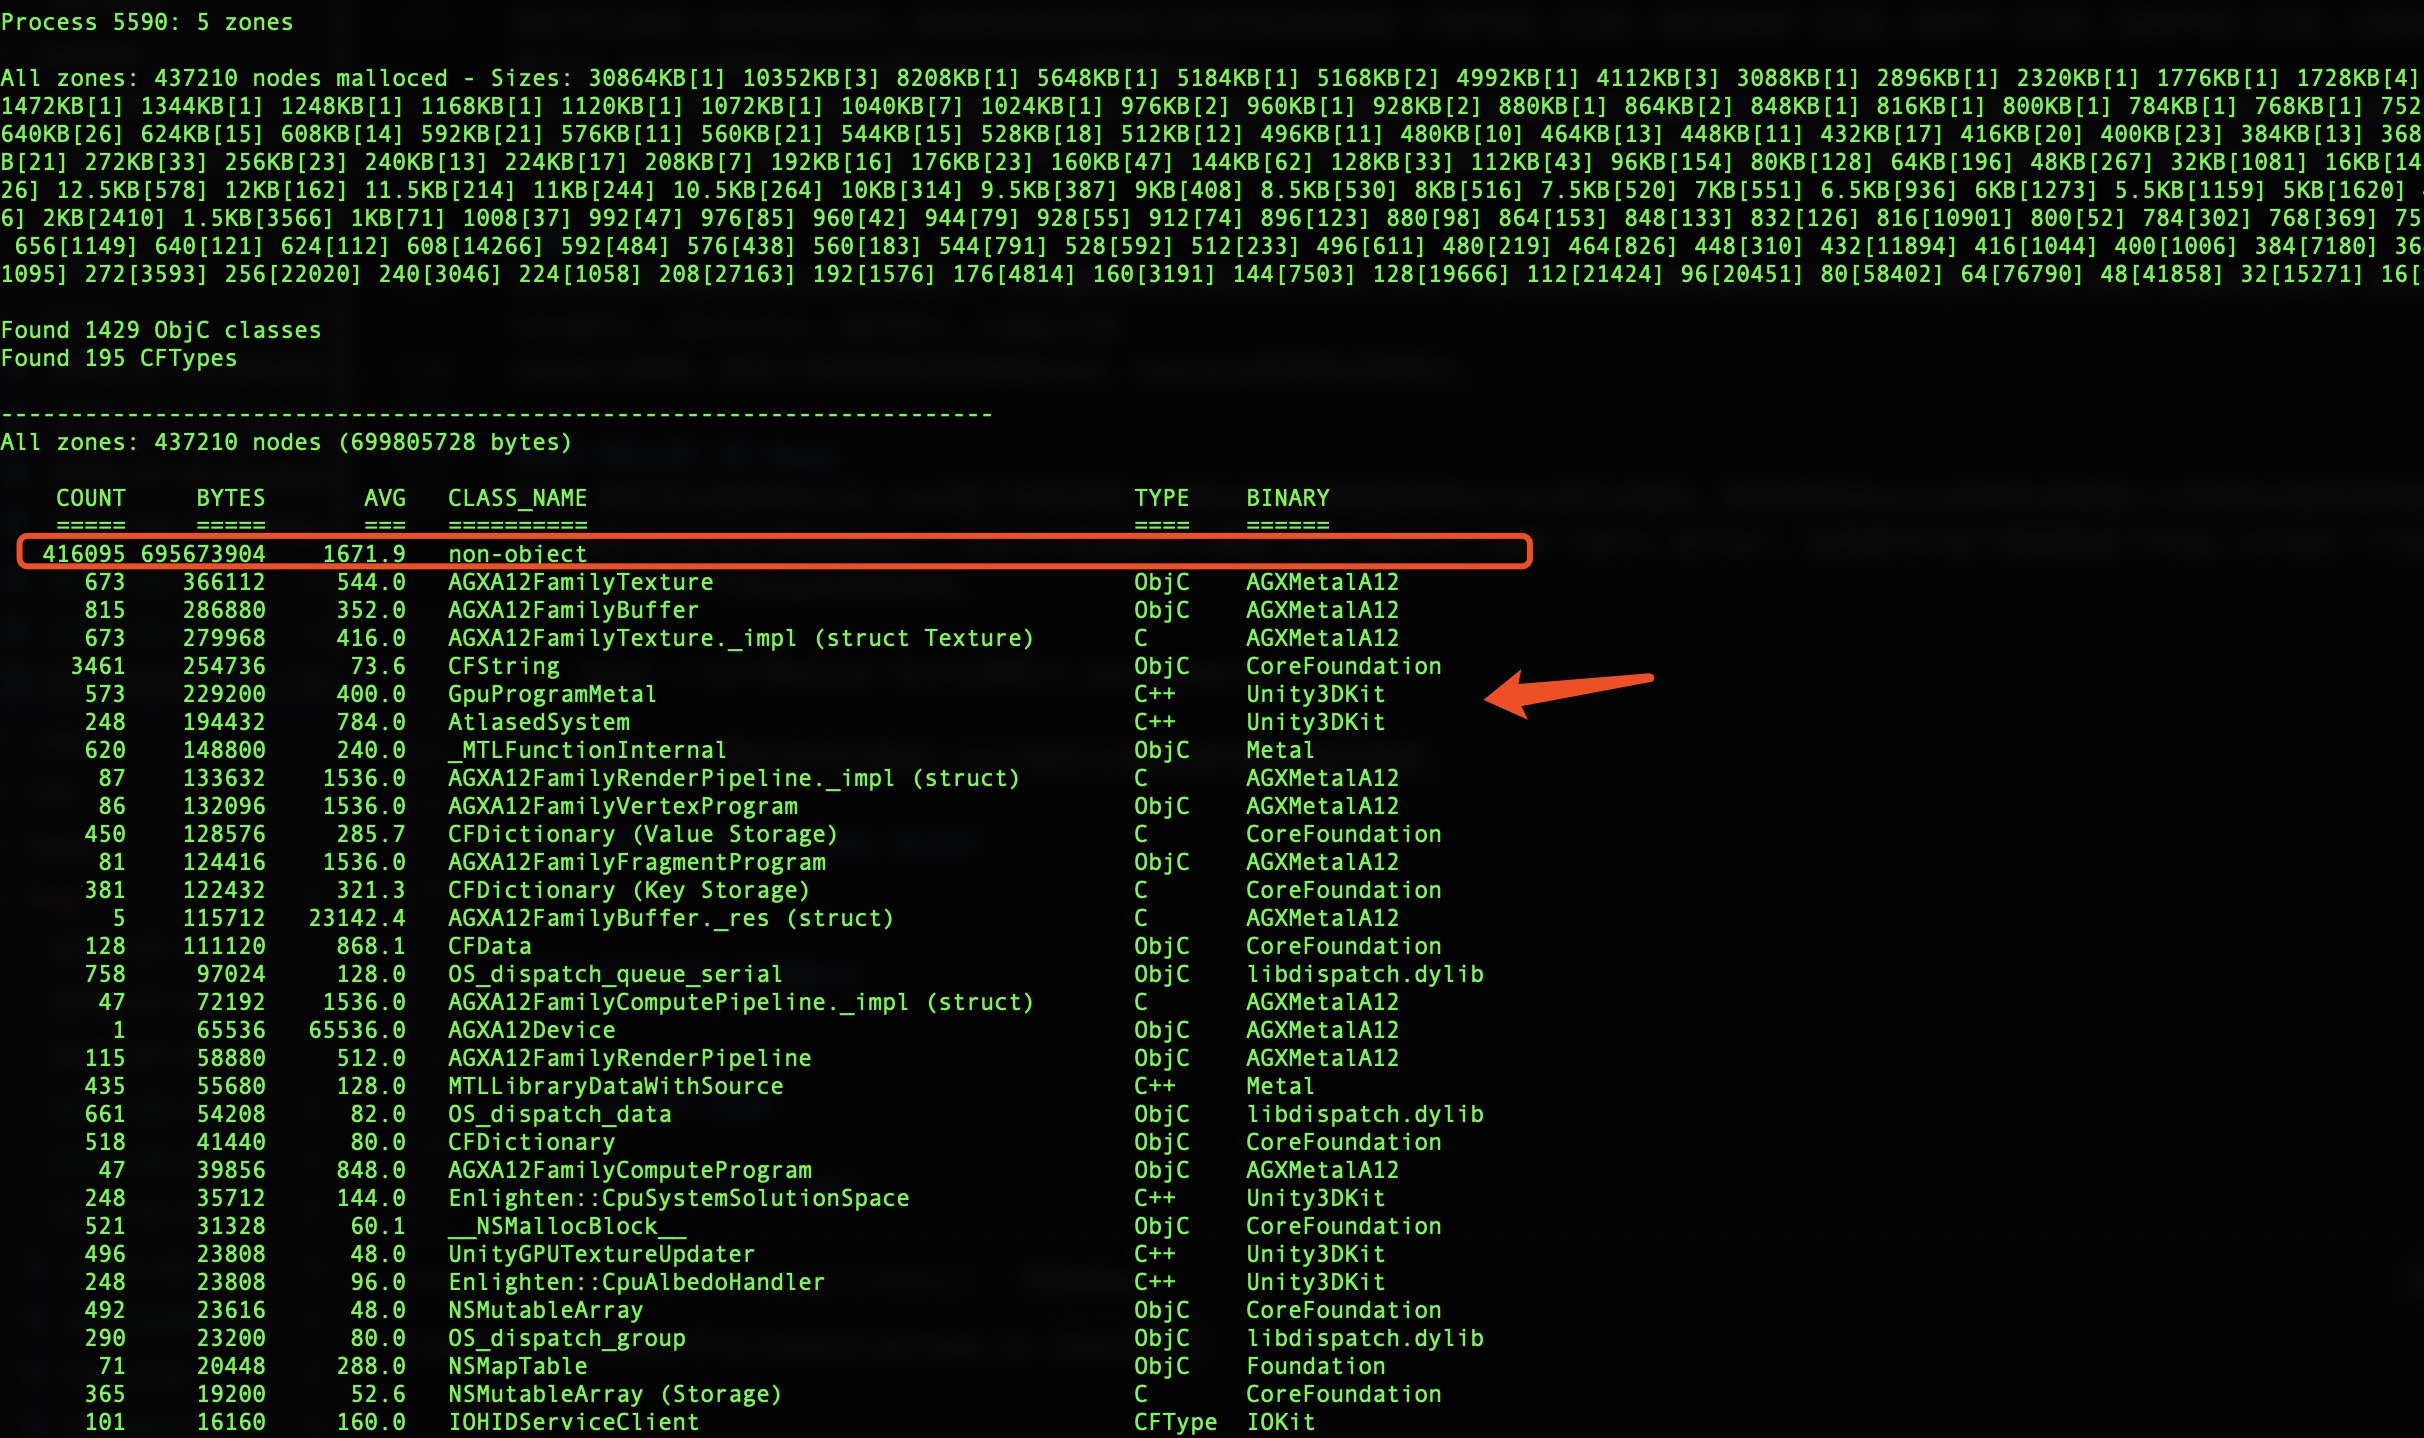This screenshot has height=1438, width=2424.
Task: Click the CLASS_NAME column header
Action: [x=517, y=498]
